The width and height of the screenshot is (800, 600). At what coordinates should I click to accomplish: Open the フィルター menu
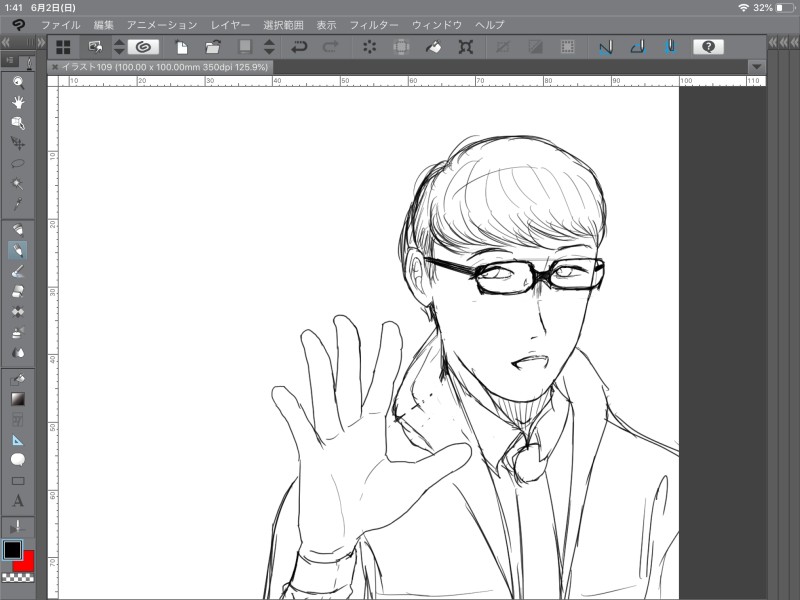tap(374, 24)
